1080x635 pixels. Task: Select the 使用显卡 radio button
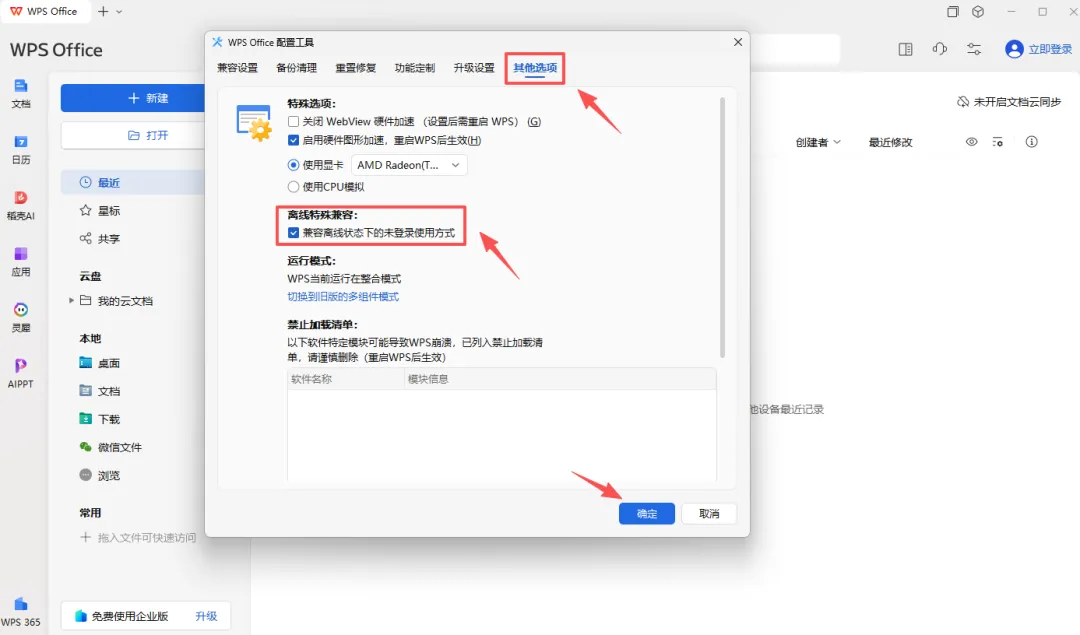[x=293, y=165]
